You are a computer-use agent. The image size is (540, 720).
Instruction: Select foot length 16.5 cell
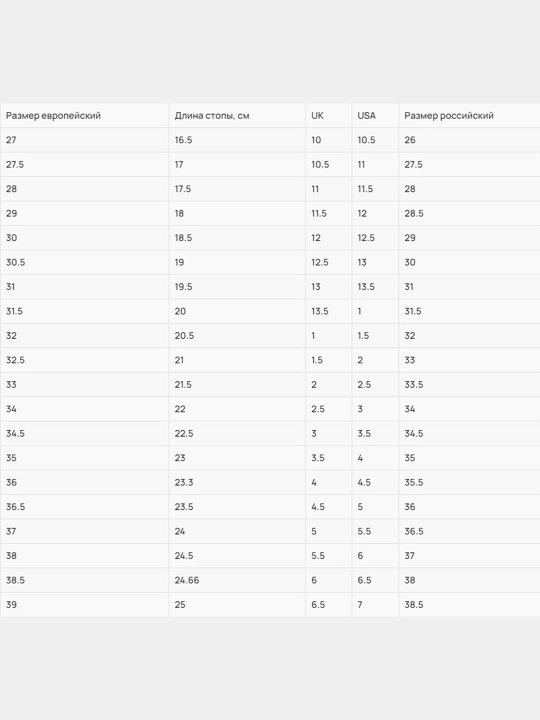click(237, 140)
